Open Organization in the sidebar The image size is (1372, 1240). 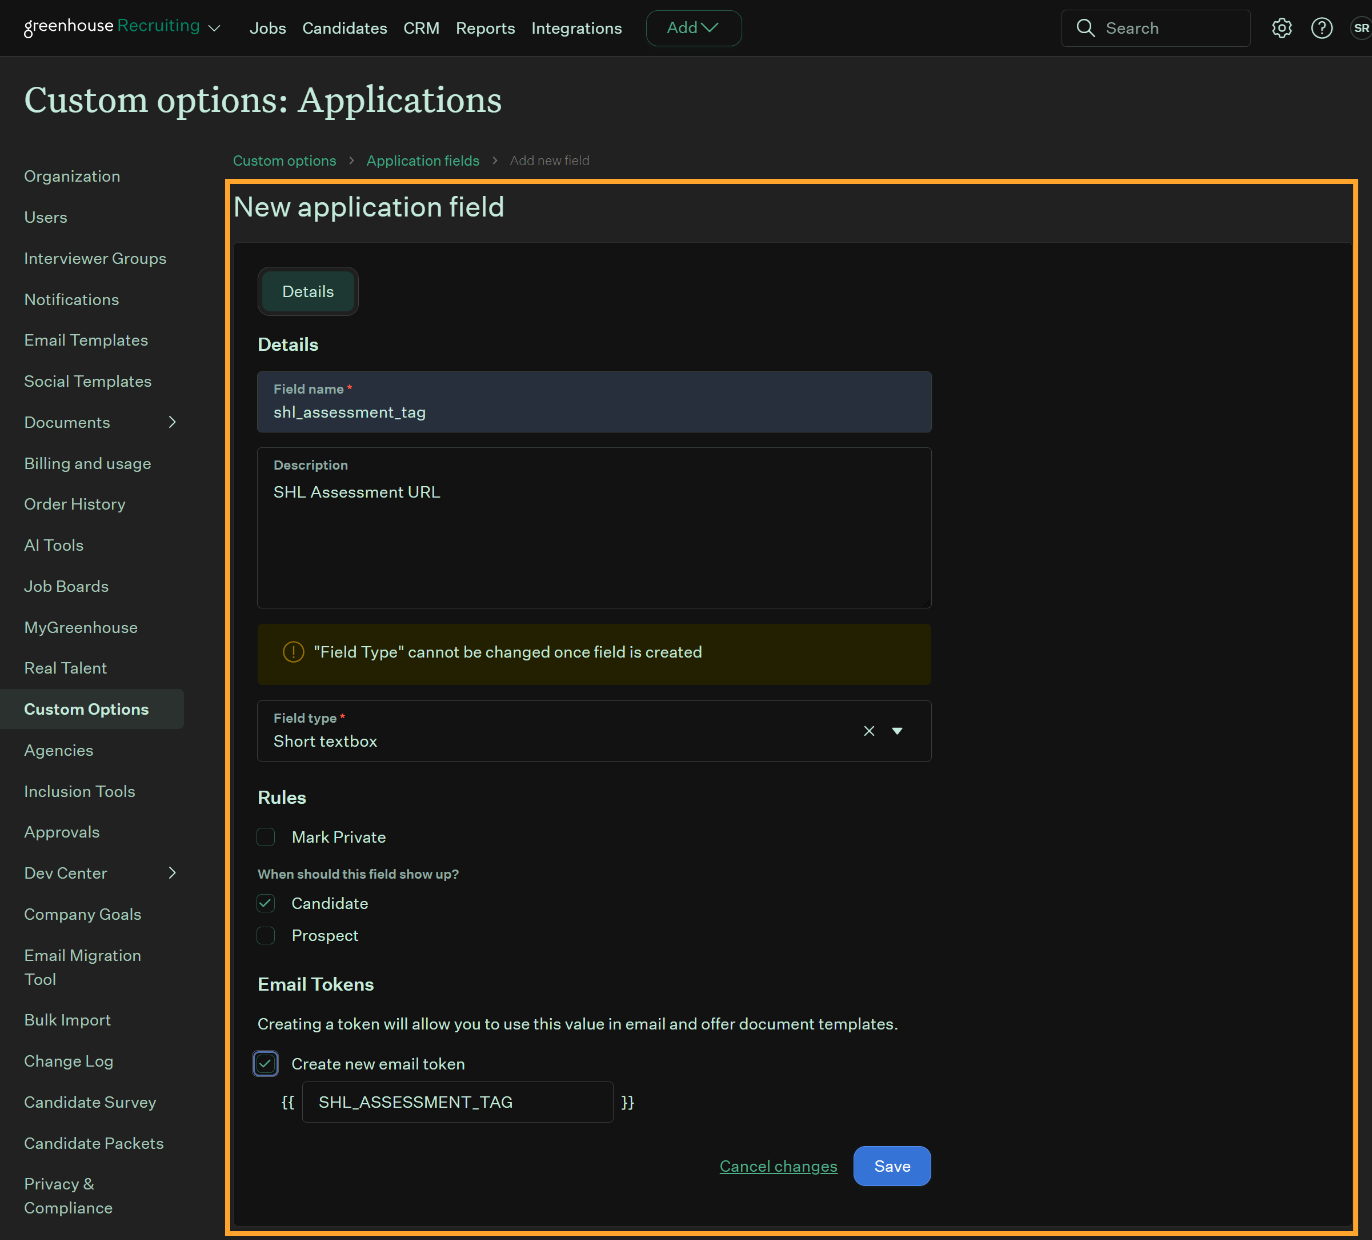tap(72, 176)
